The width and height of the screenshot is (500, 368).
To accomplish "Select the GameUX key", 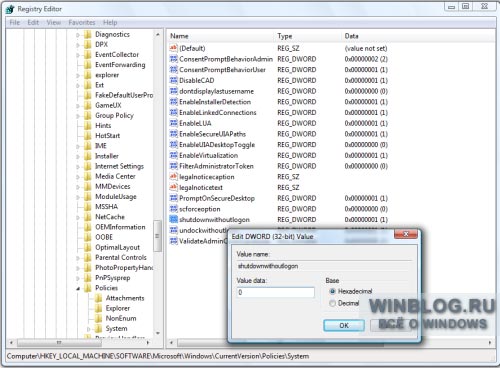I will [x=108, y=105].
